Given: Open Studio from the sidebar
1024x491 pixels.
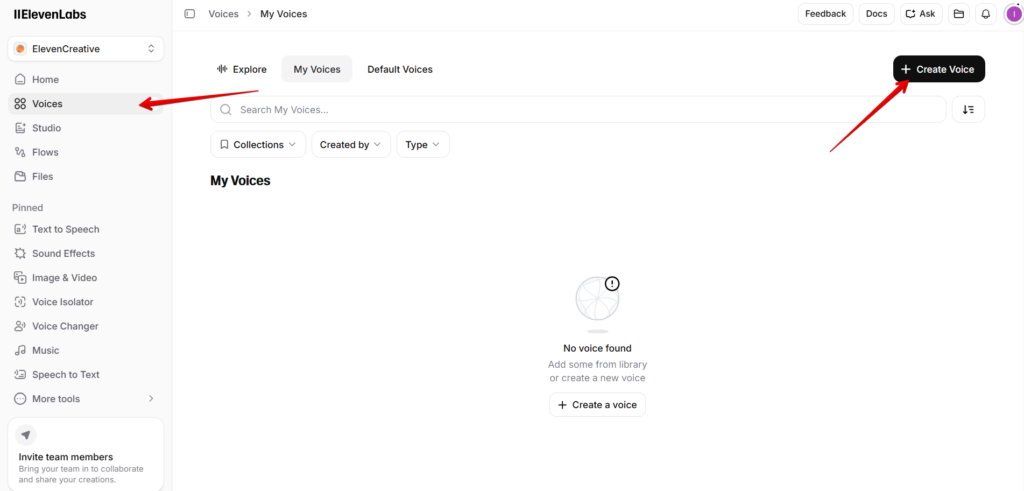Looking at the screenshot, I should (x=86, y=128).
